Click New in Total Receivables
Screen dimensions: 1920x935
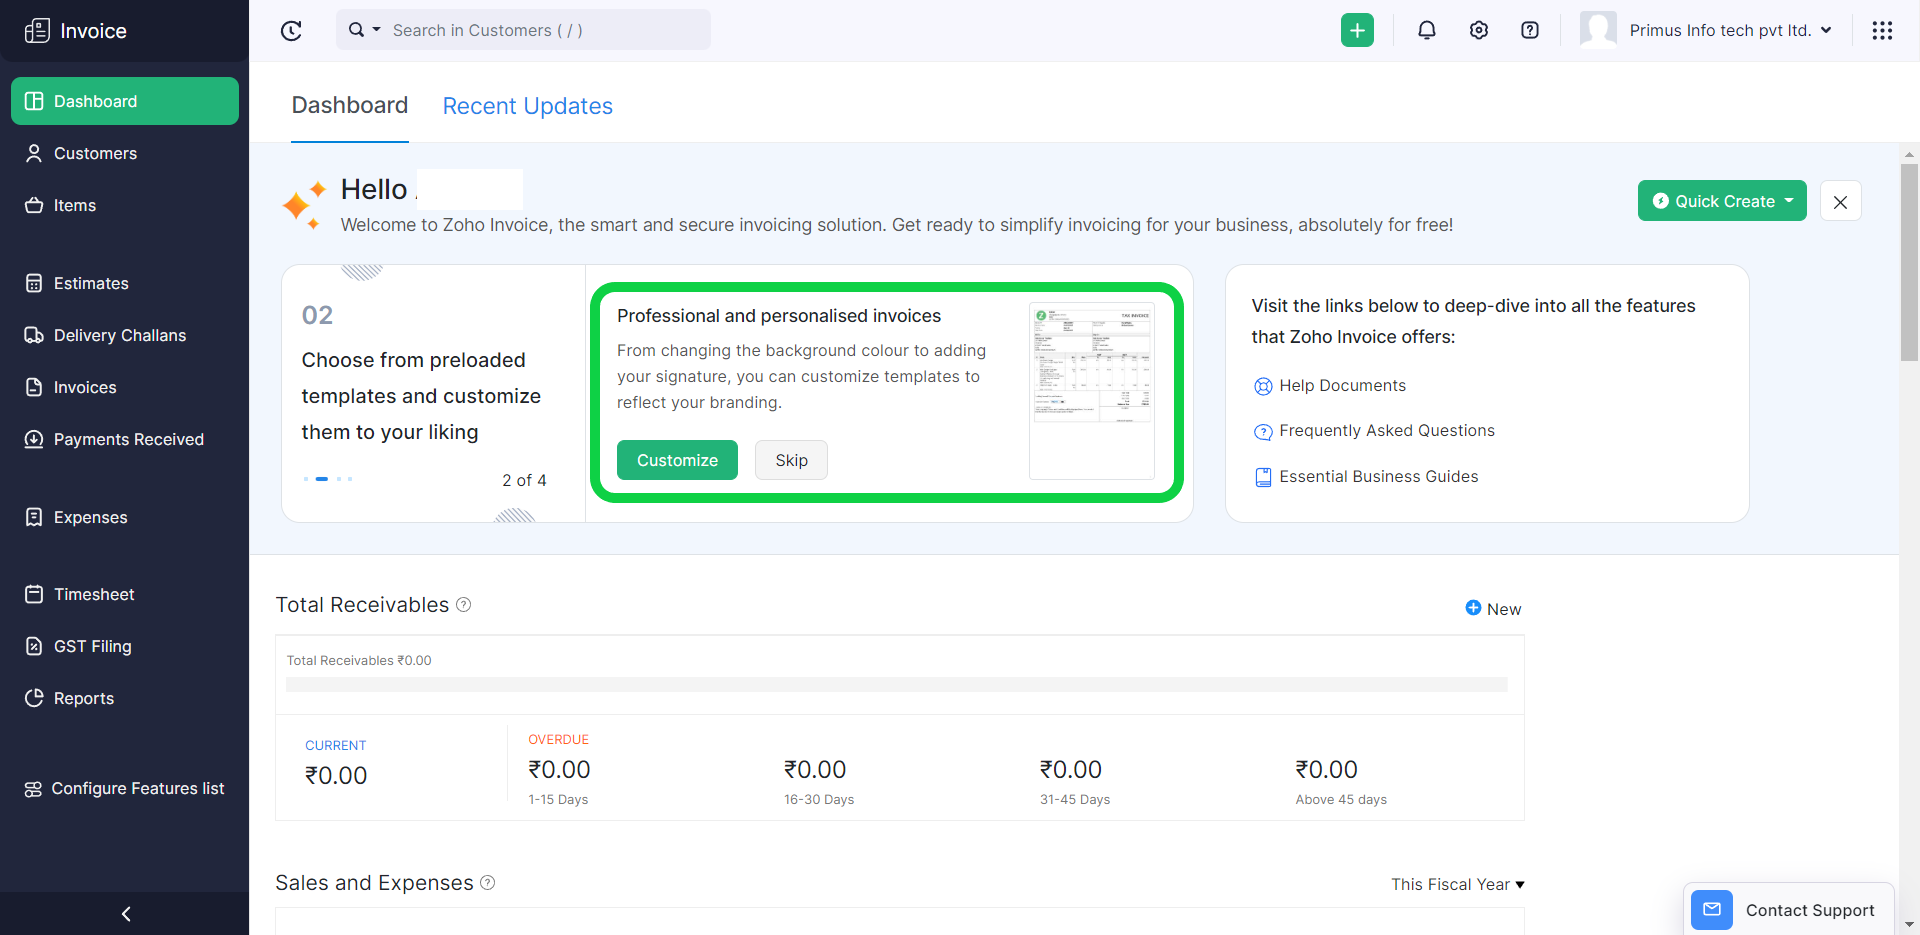(x=1504, y=609)
